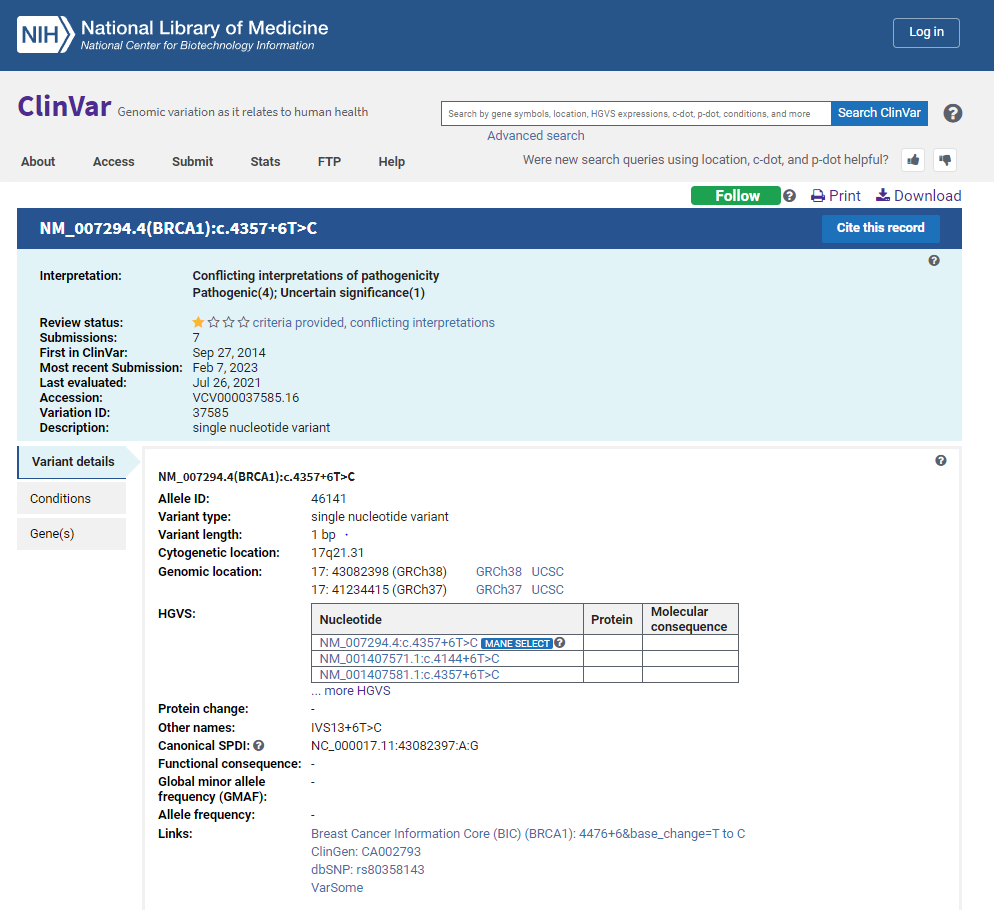This screenshot has height=910, width=994.
Task: Expand the more HGVS list
Action: click(350, 691)
